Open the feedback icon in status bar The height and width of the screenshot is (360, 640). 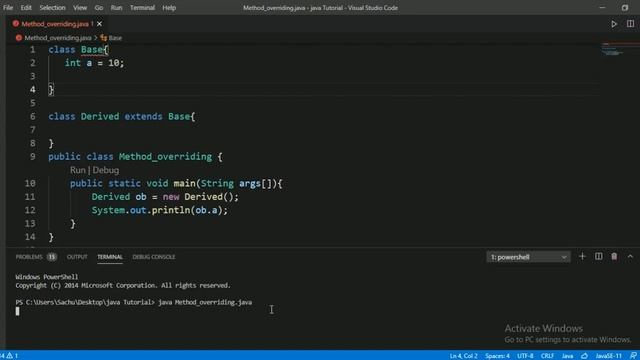click(633, 356)
